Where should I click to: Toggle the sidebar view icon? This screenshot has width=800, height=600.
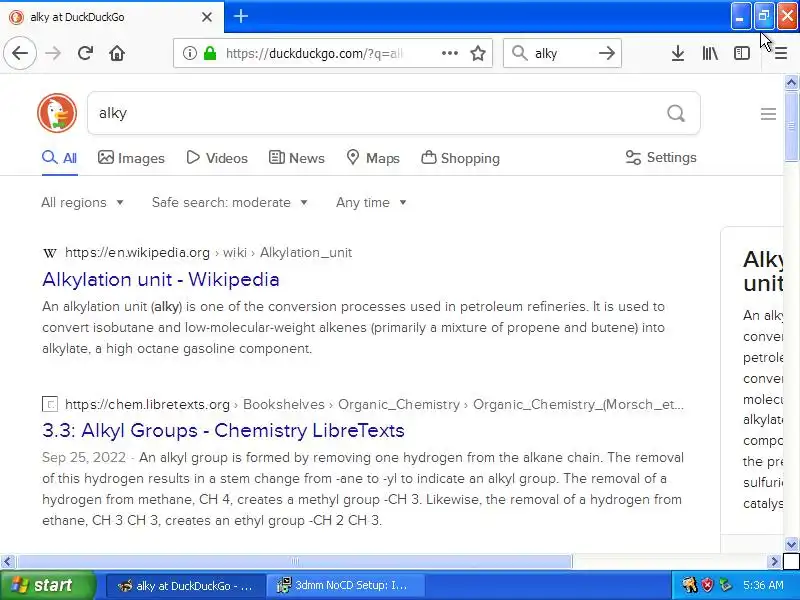click(x=741, y=53)
